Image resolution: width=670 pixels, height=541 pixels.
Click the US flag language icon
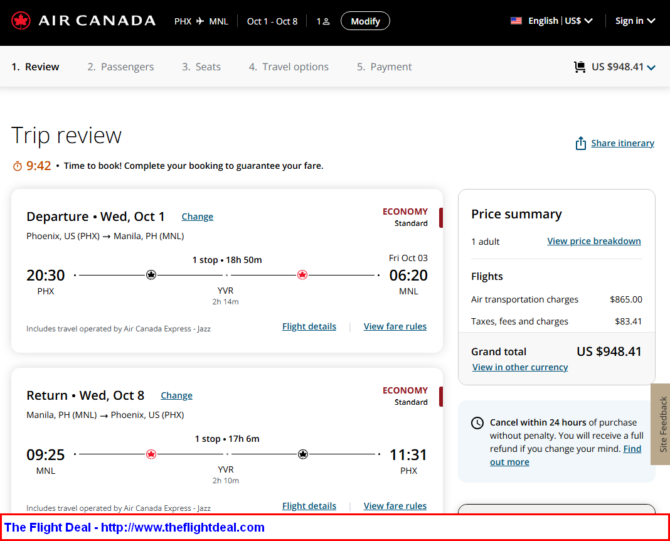(516, 21)
